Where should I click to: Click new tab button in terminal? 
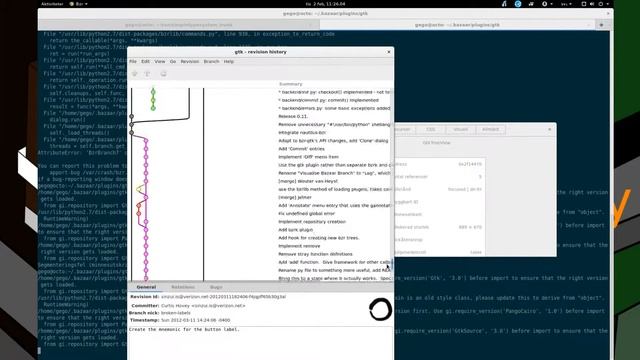pyautogui.click(x=601, y=25)
